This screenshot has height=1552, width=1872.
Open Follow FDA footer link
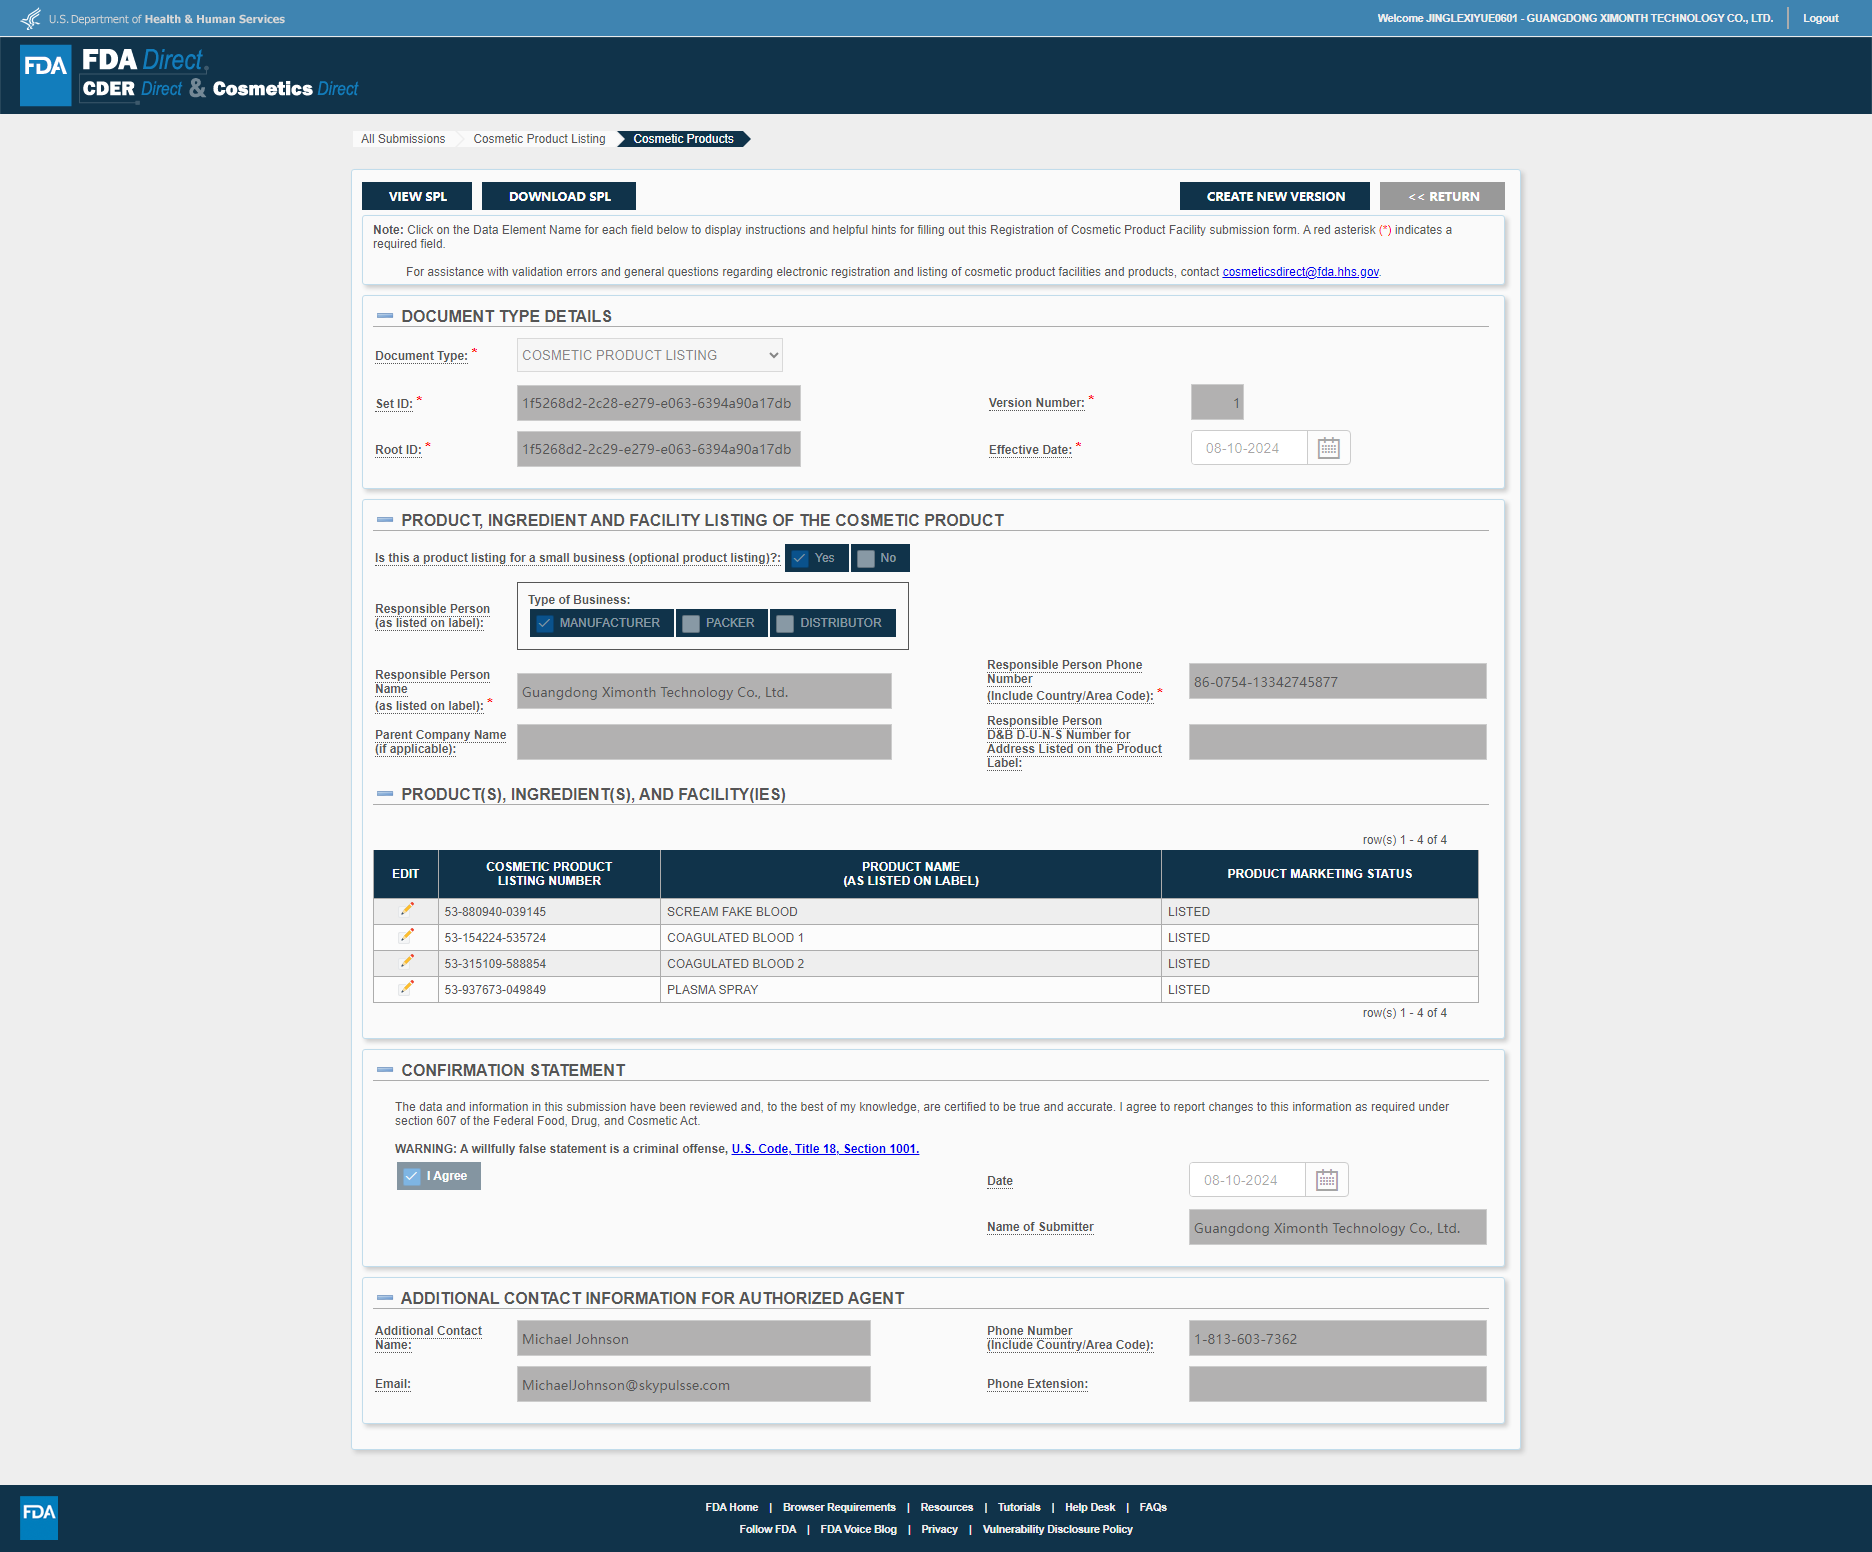click(768, 1529)
